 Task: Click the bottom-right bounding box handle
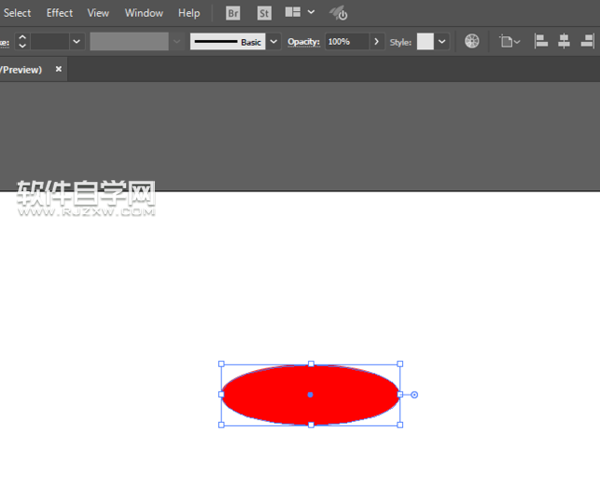(400, 425)
